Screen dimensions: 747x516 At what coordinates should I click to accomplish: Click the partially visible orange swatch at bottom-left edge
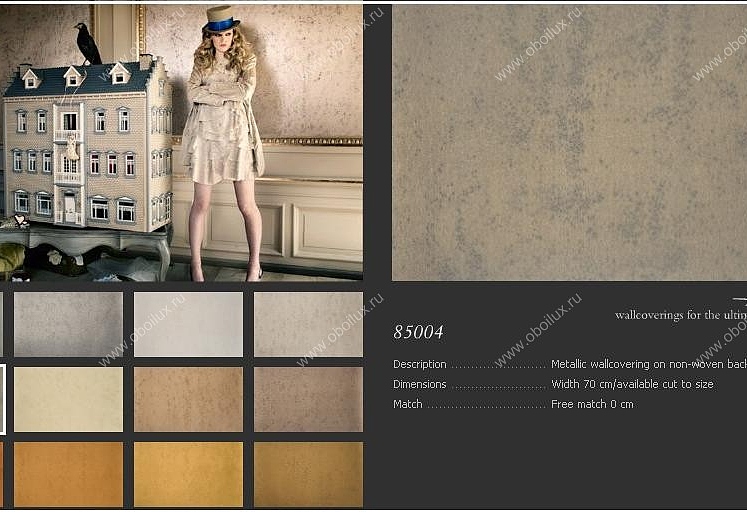click(x=1, y=475)
